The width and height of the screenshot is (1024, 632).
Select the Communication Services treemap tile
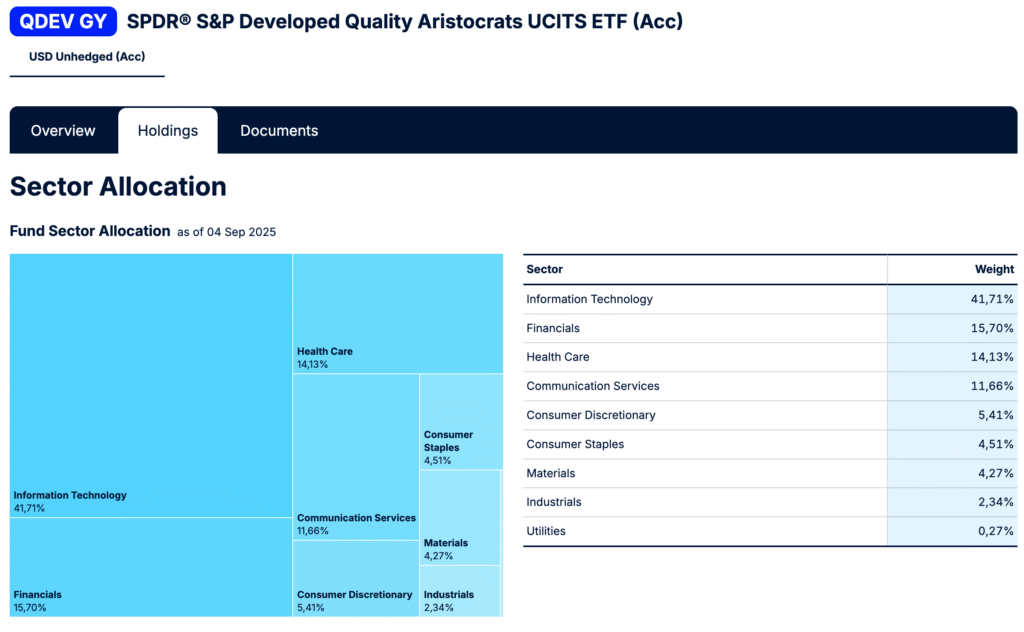point(356,457)
